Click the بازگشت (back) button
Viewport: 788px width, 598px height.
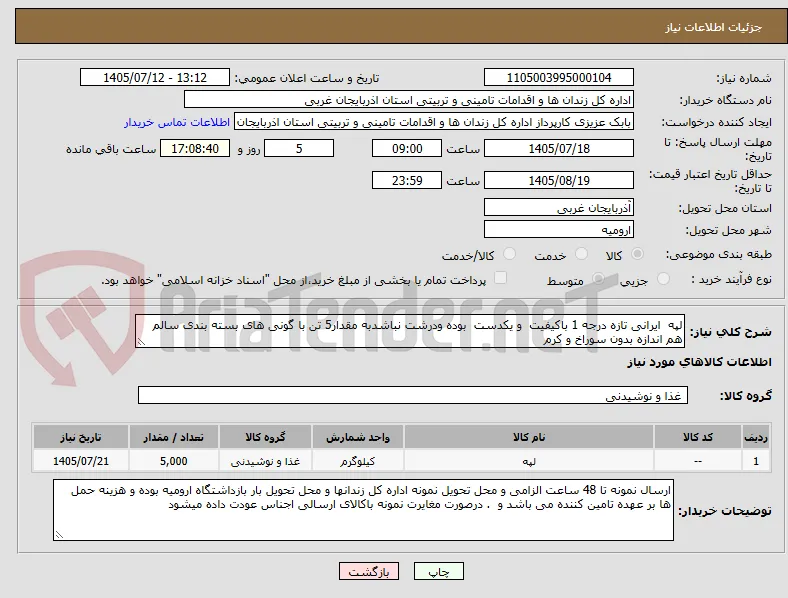[368, 571]
